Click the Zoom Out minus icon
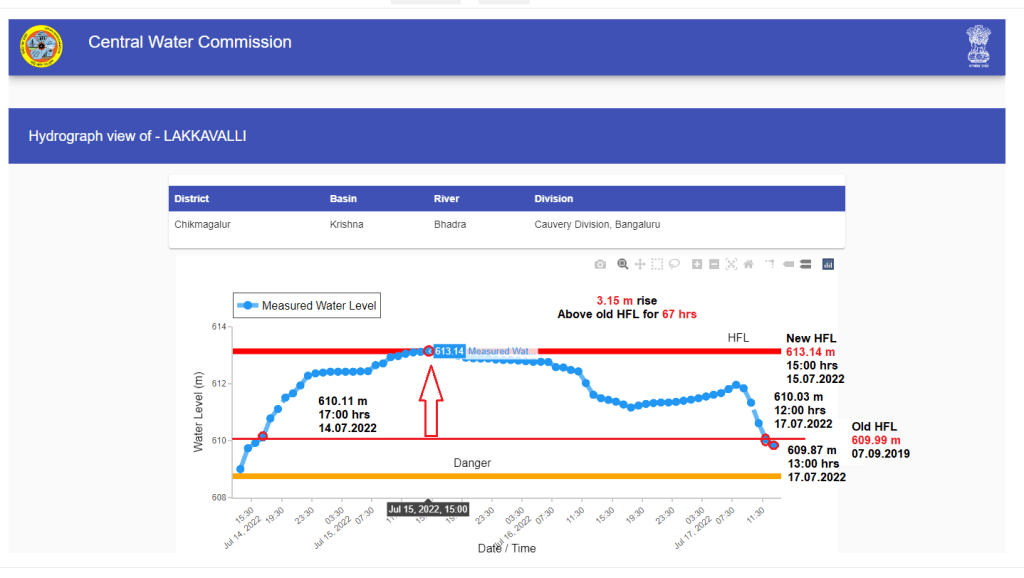1024x578 pixels. [714, 264]
